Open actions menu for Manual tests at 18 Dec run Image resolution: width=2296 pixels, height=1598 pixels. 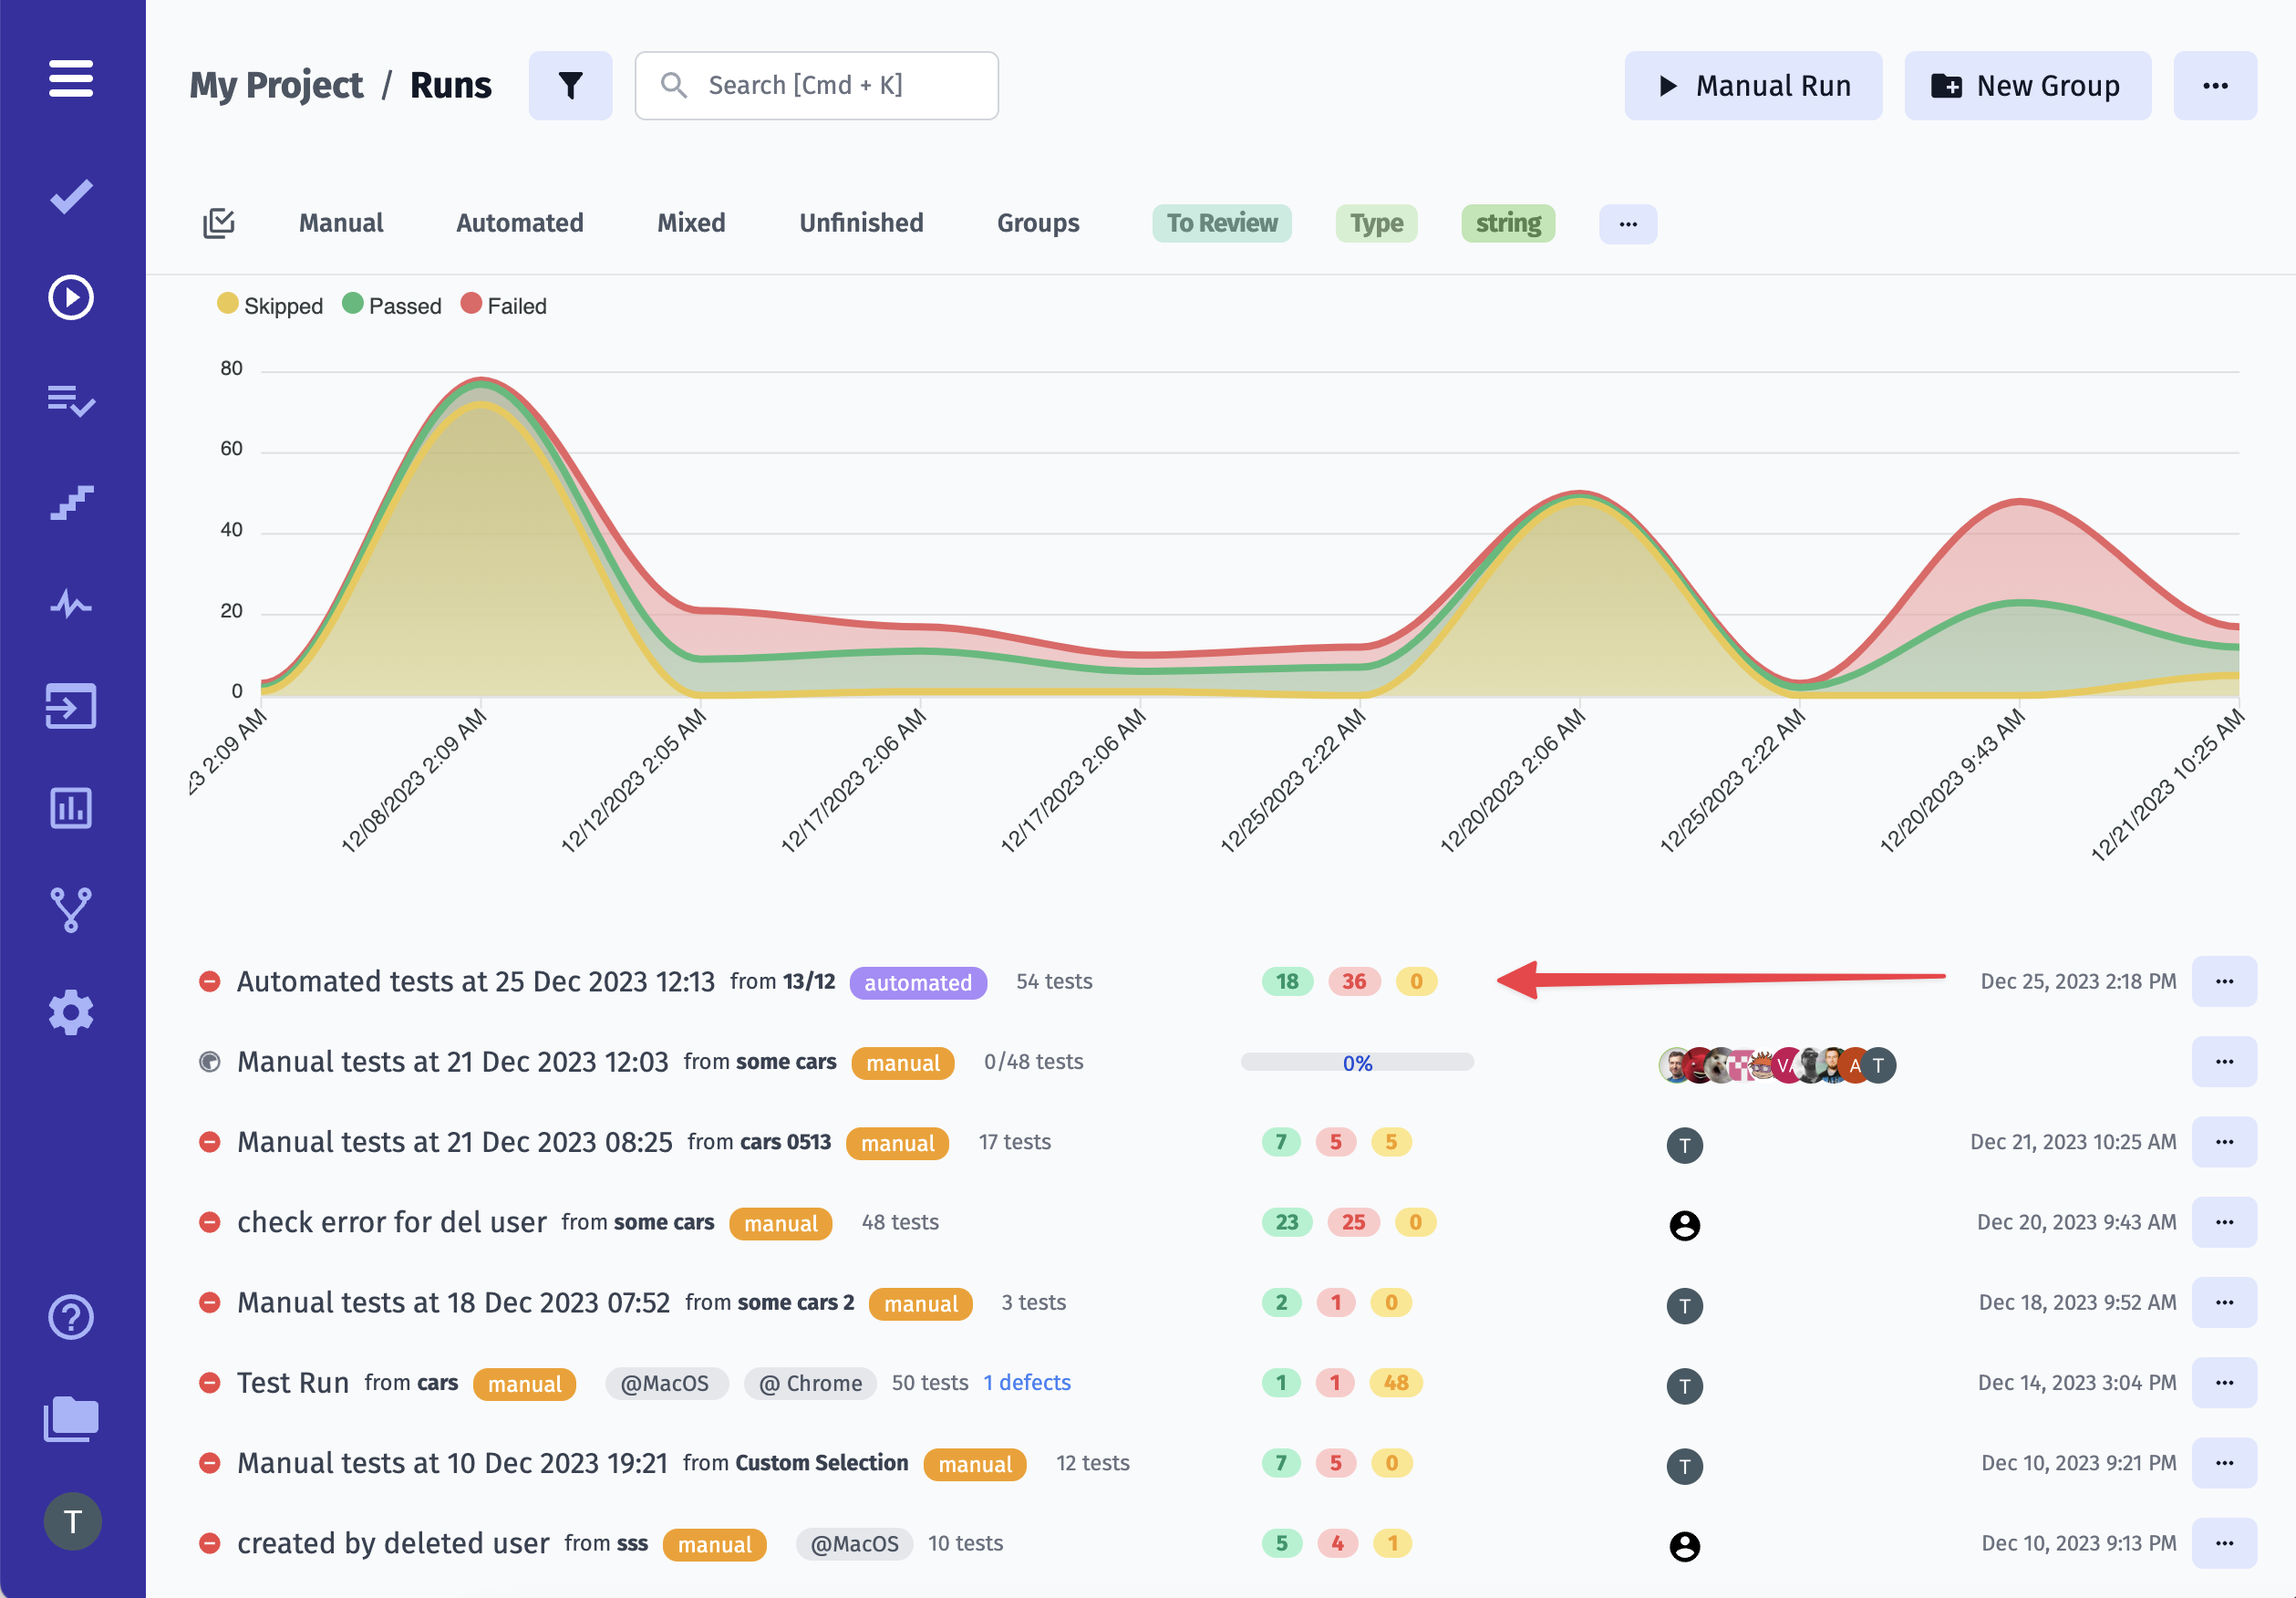click(2224, 1302)
